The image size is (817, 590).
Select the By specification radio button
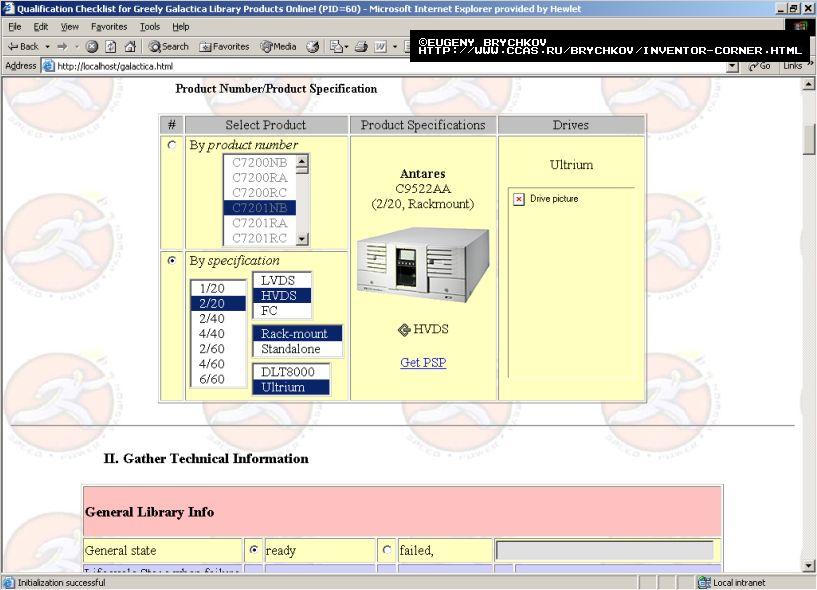coord(172,261)
